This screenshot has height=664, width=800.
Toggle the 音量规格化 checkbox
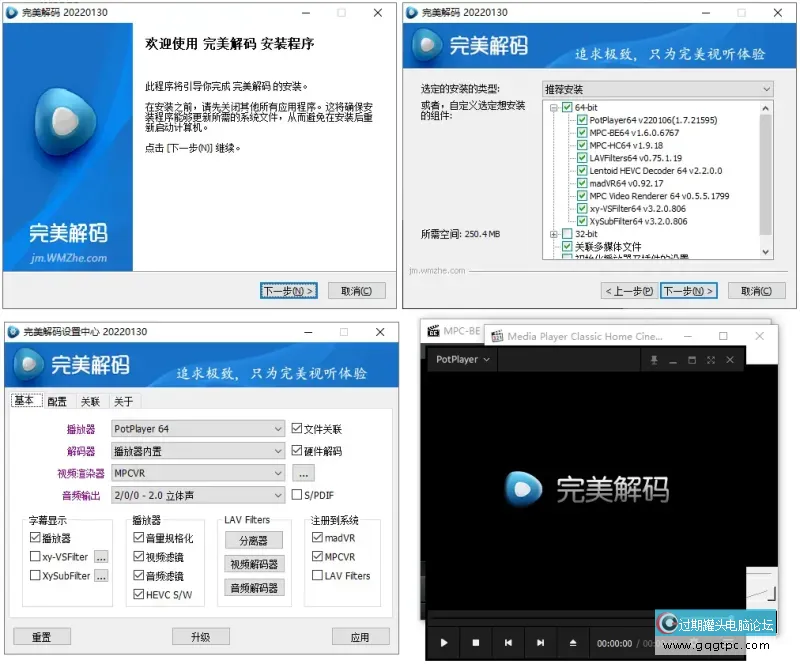click(x=138, y=537)
